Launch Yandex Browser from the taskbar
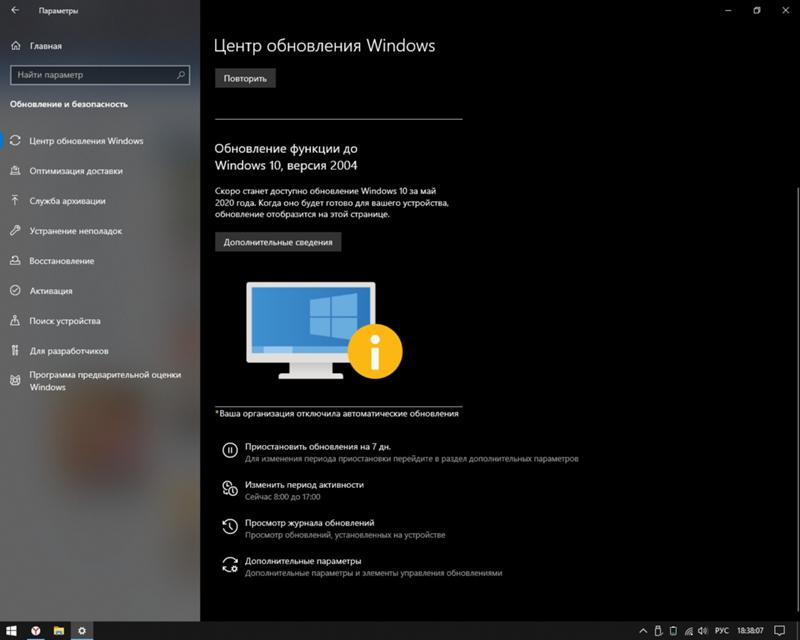 36,631
